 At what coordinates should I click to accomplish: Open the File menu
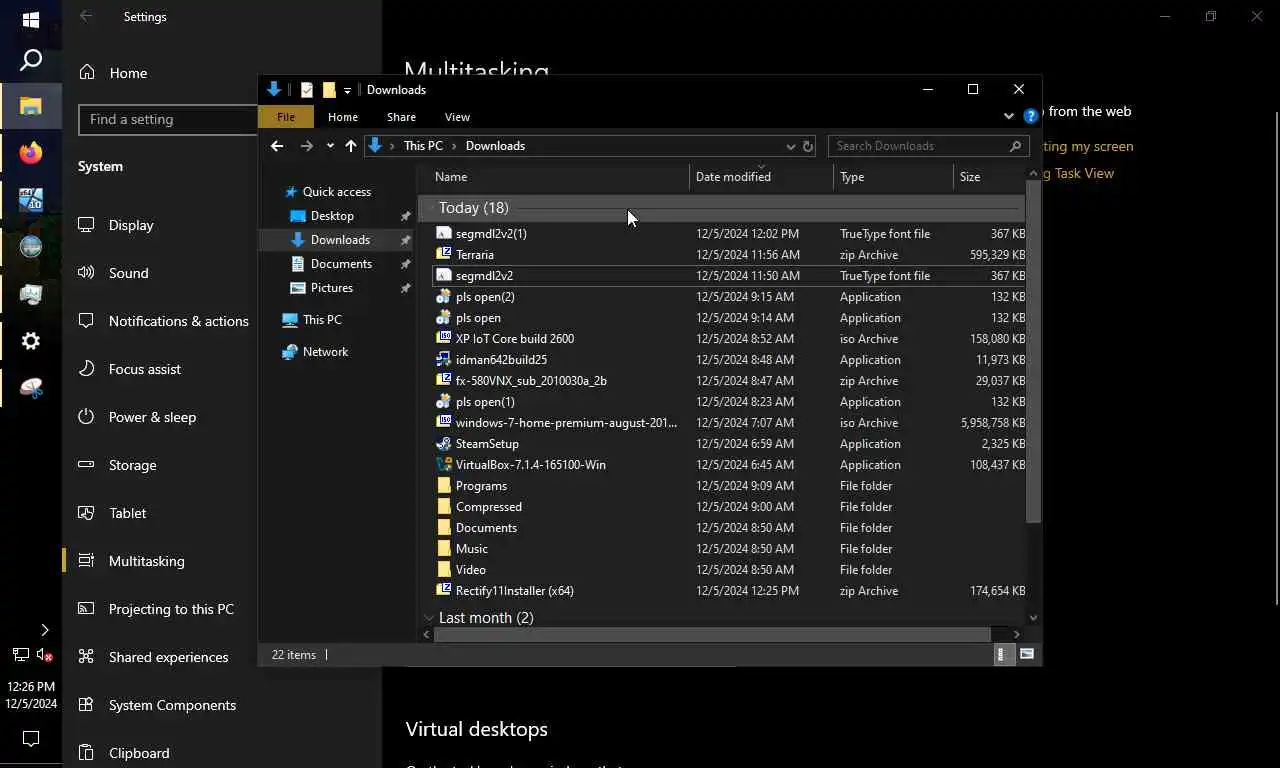[x=286, y=117]
